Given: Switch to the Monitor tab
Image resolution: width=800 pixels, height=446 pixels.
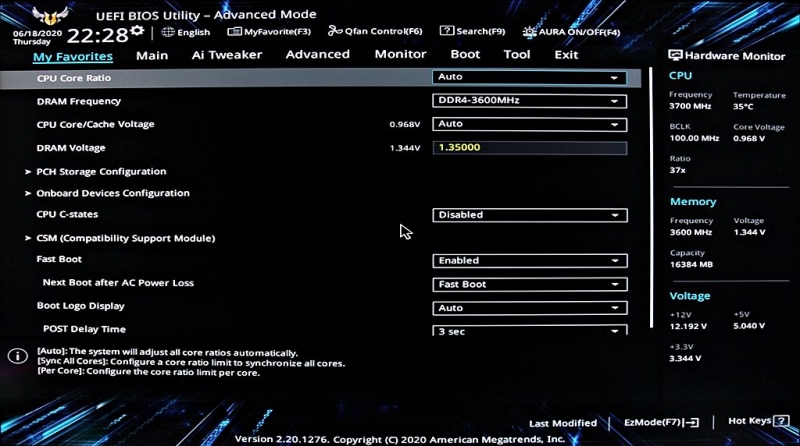Looking at the screenshot, I should click(x=401, y=54).
